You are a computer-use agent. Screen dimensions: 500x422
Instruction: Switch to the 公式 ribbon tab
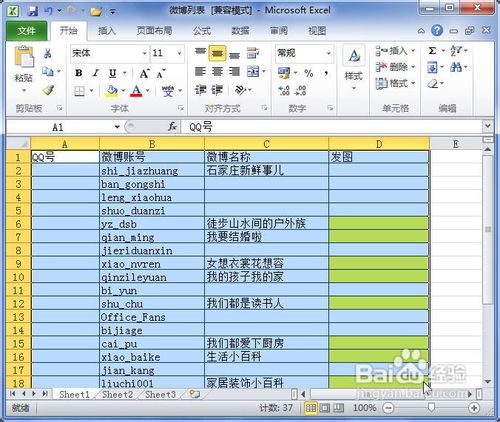point(202,31)
